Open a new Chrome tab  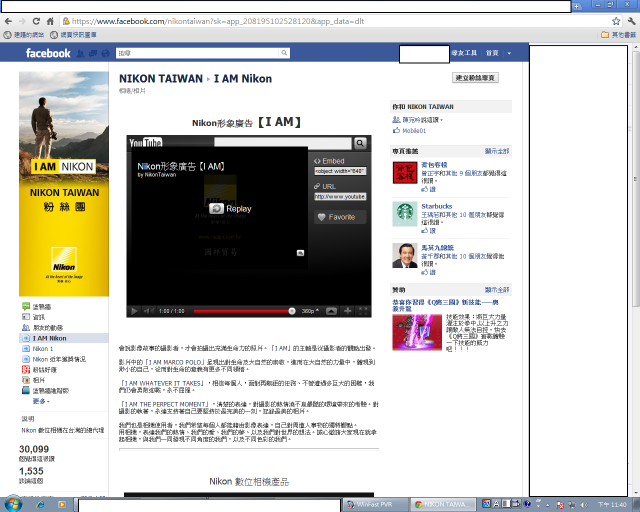576,6
